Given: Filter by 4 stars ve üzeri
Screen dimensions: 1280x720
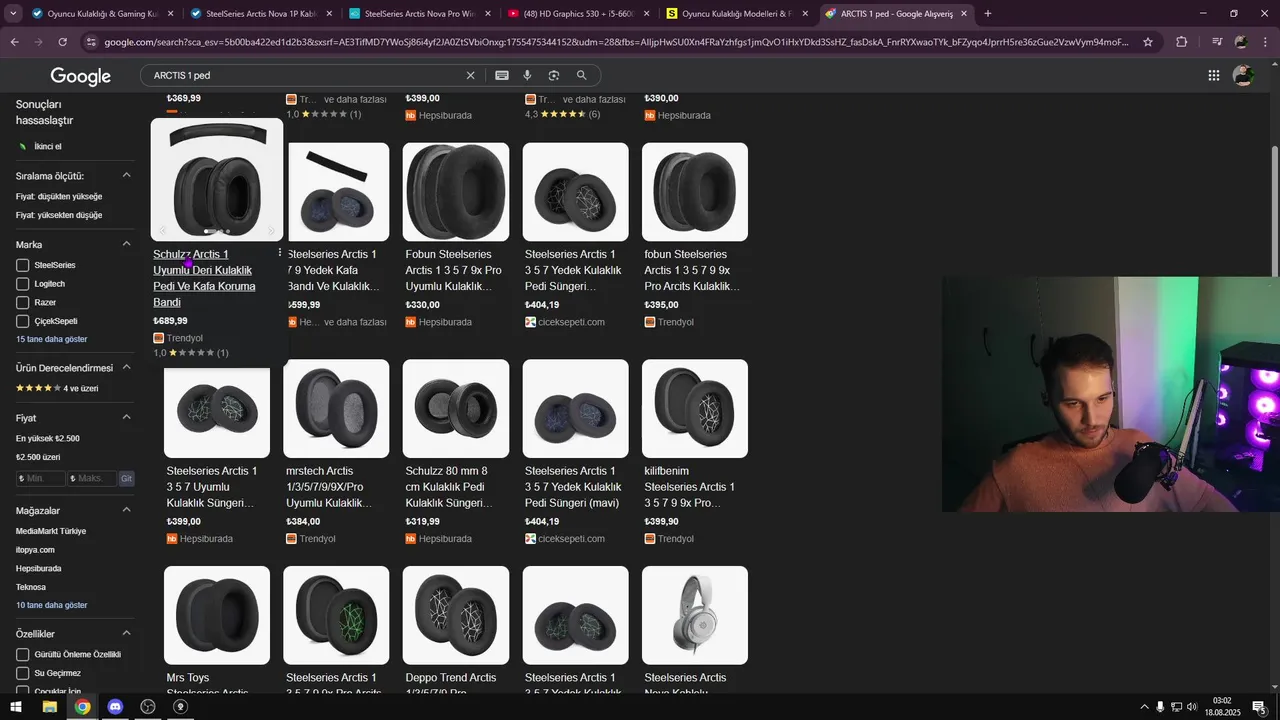Looking at the screenshot, I should [x=57, y=388].
